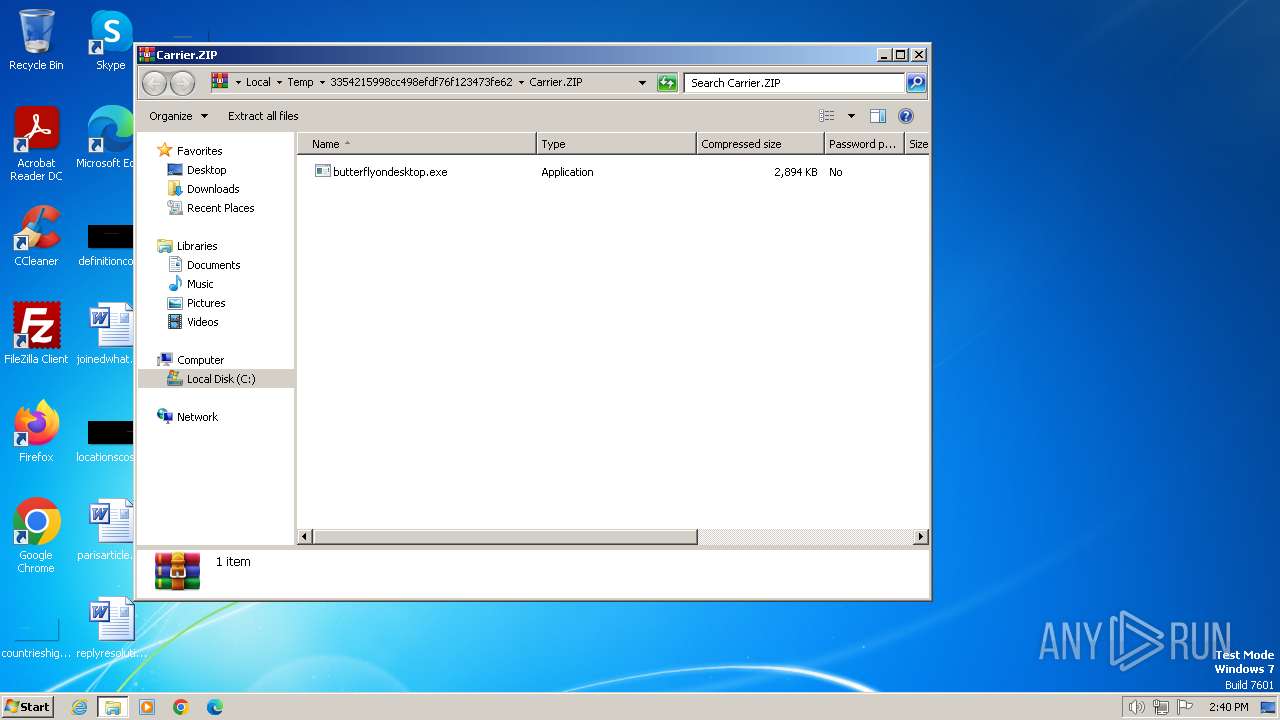This screenshot has height=720, width=1280.
Task: Click the green refresh button by the address bar
Action: [667, 83]
